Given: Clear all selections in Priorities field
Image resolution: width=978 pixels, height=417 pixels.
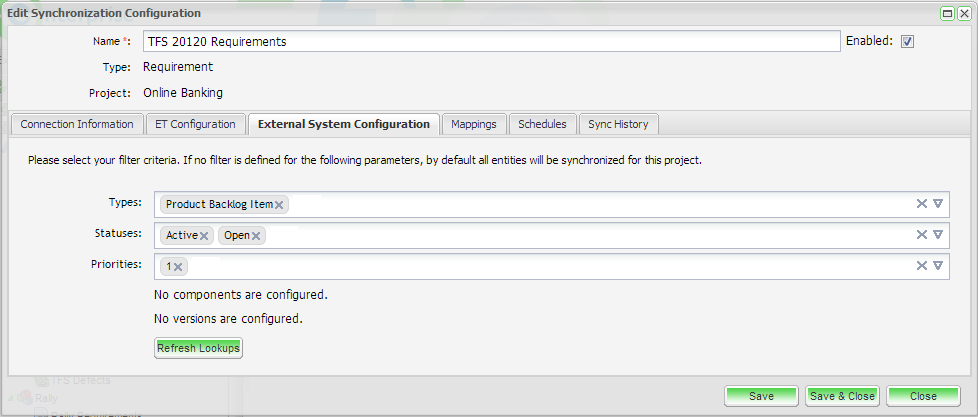Looking at the screenshot, I should (922, 266).
